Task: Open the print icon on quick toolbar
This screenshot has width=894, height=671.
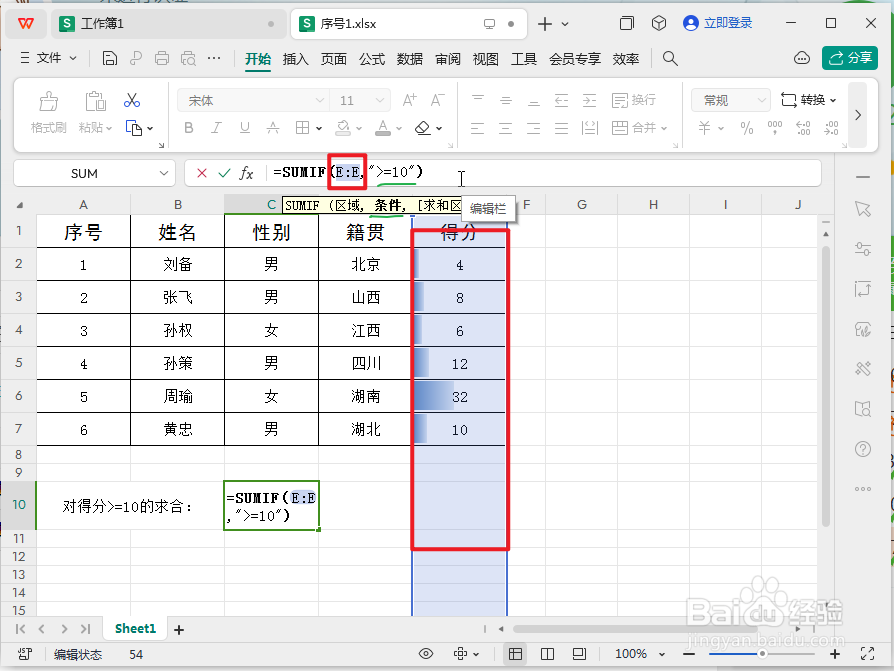Action: point(159,58)
